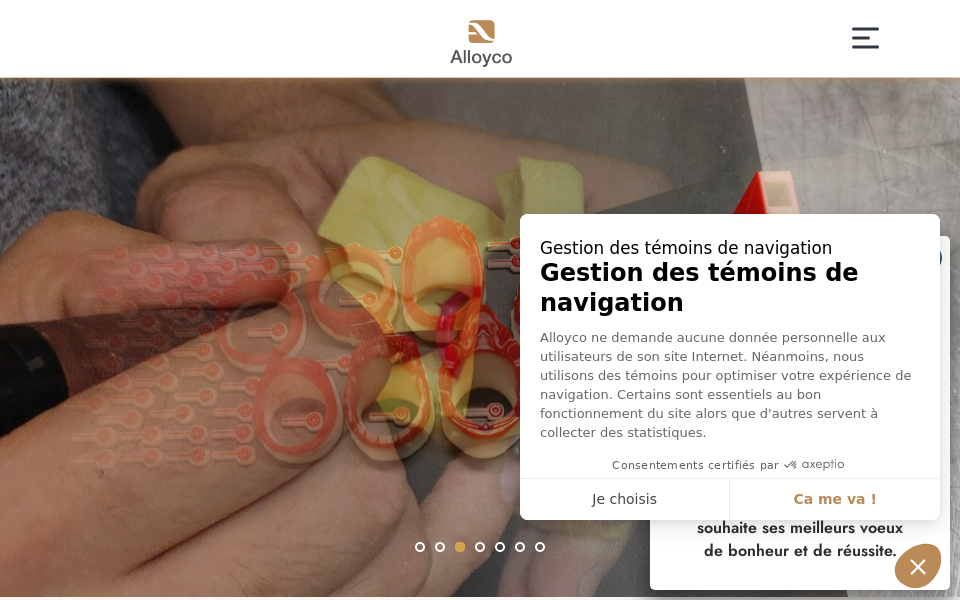Go to the fifth carousel slide dot
The width and height of the screenshot is (960, 600).
tap(500, 547)
